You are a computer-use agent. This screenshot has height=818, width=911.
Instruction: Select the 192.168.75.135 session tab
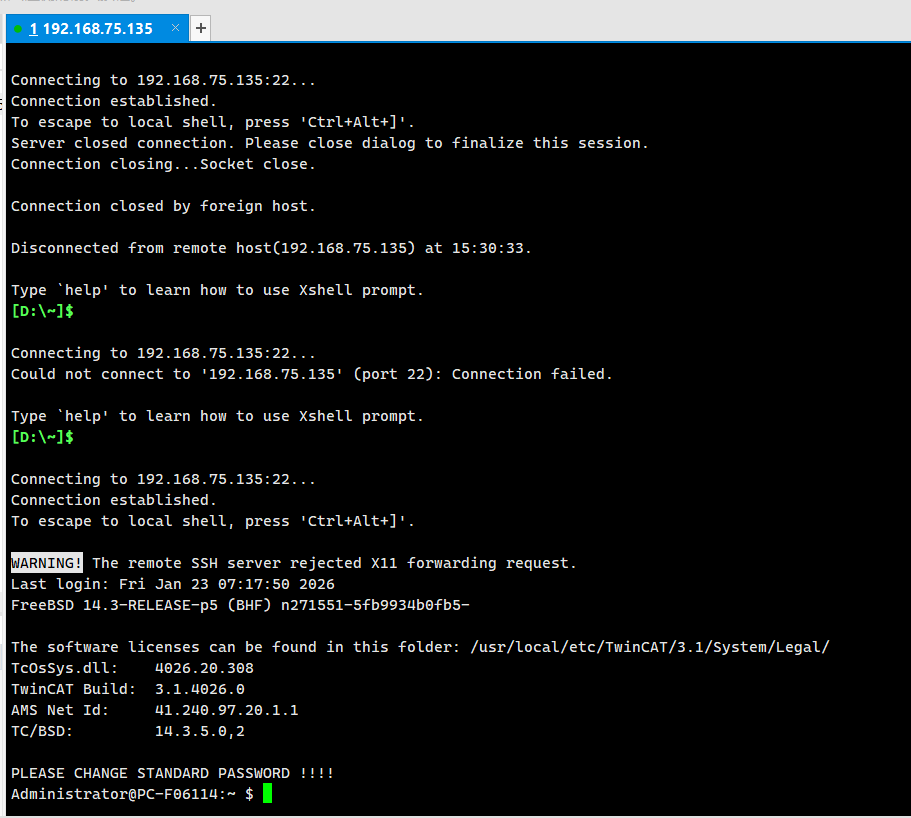click(x=97, y=29)
